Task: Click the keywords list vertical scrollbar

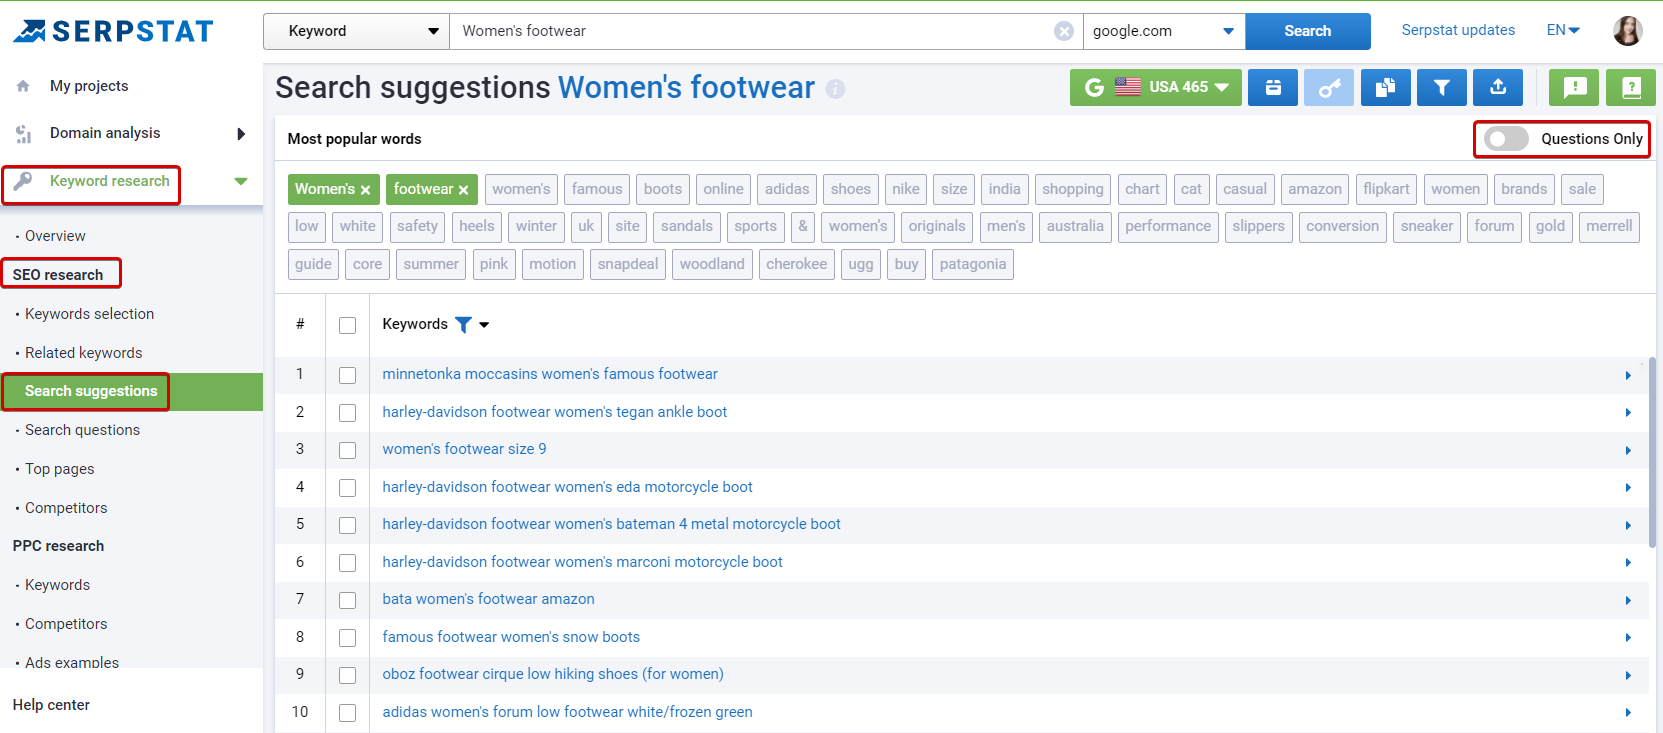Action: (1653, 452)
